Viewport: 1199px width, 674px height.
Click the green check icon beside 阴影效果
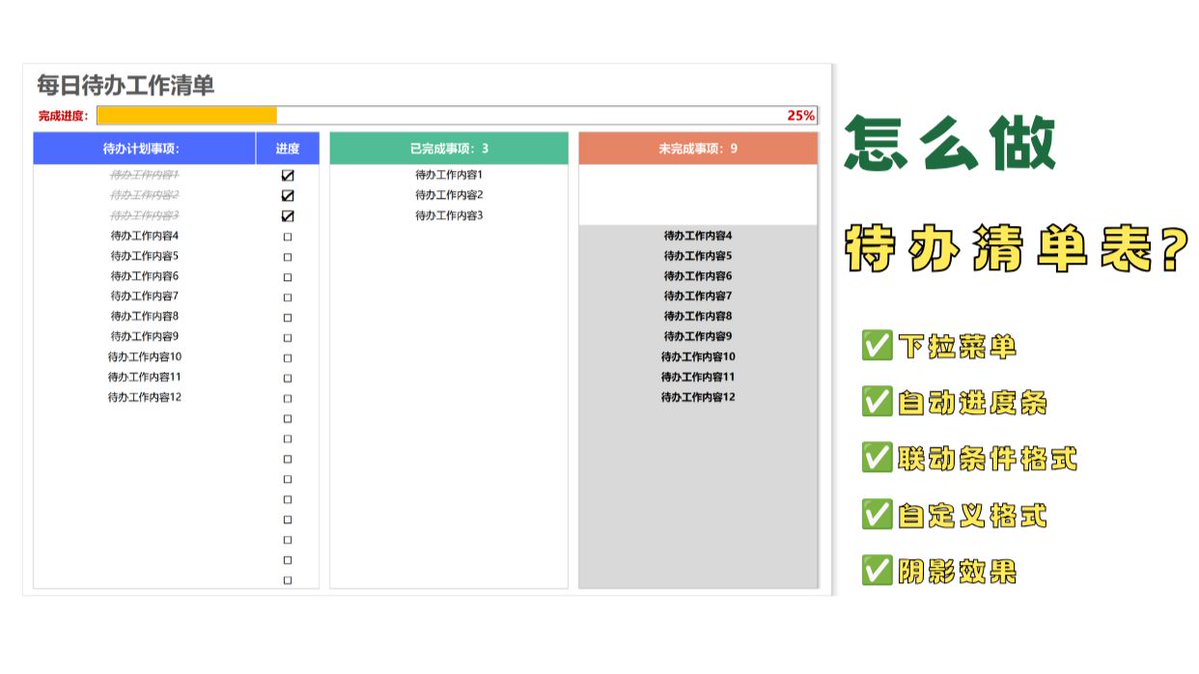tap(876, 570)
